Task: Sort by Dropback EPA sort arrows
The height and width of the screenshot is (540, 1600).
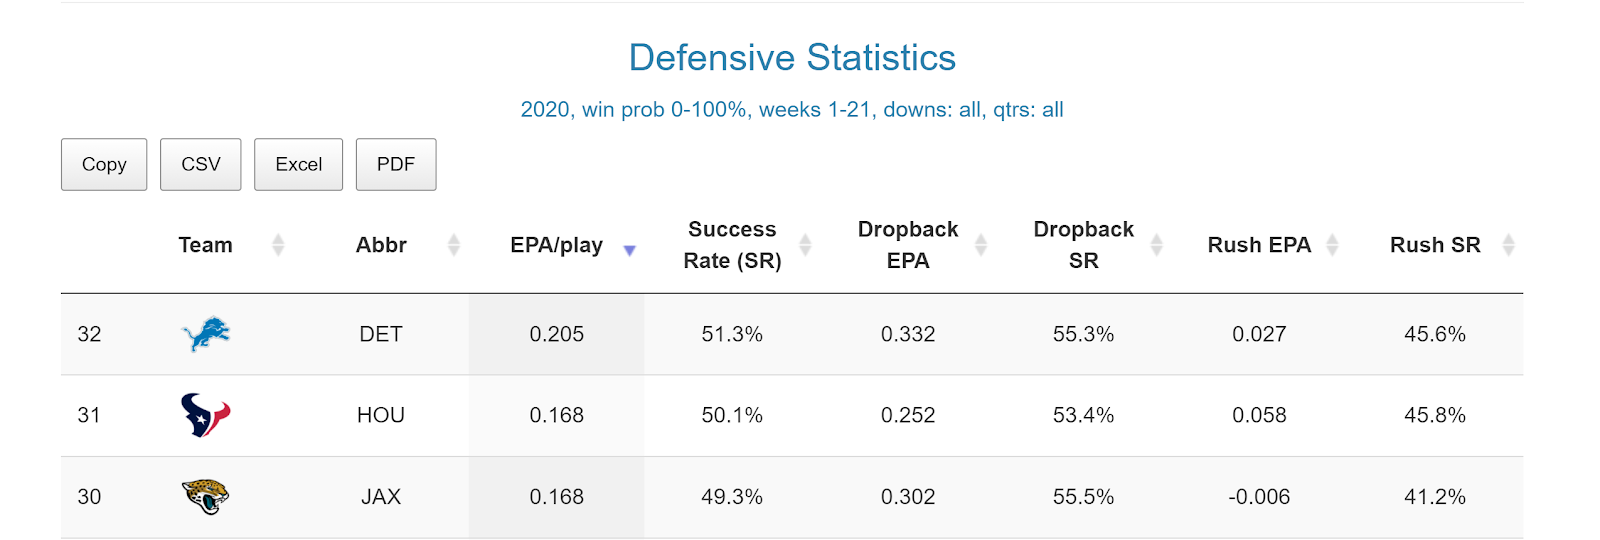Action: pyautogui.click(x=981, y=245)
